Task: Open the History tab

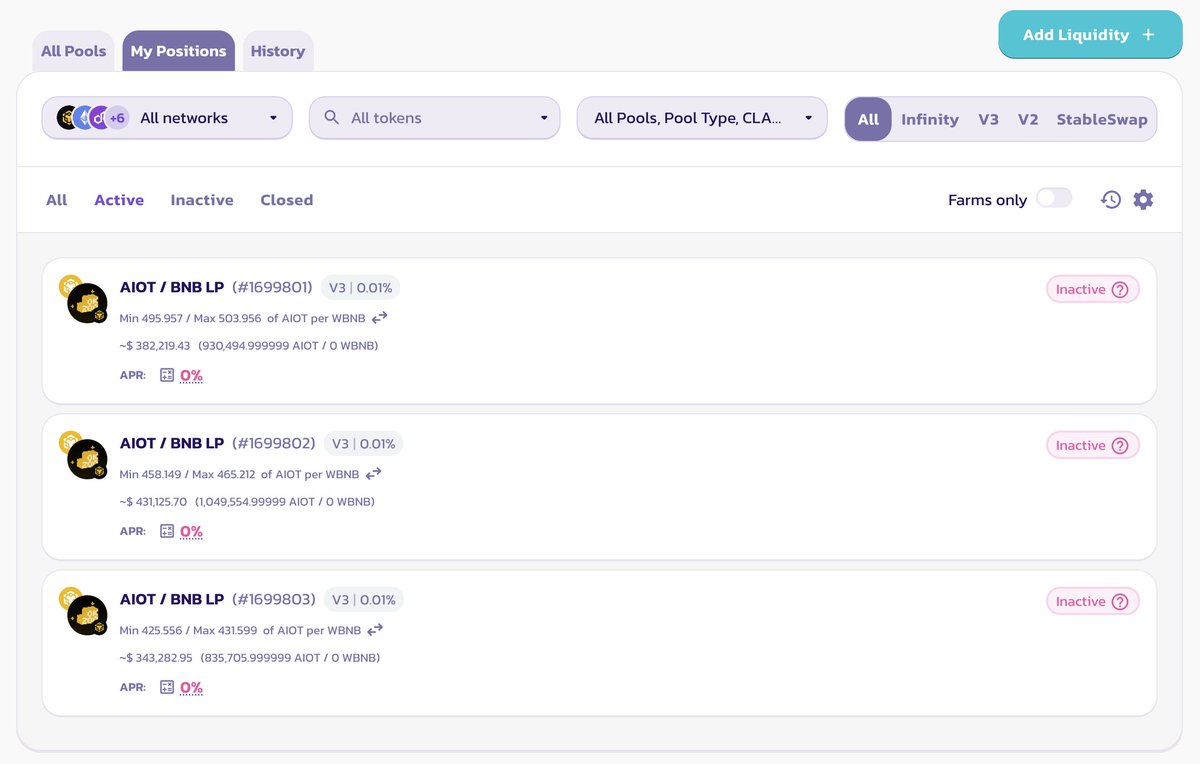Action: coord(278,51)
